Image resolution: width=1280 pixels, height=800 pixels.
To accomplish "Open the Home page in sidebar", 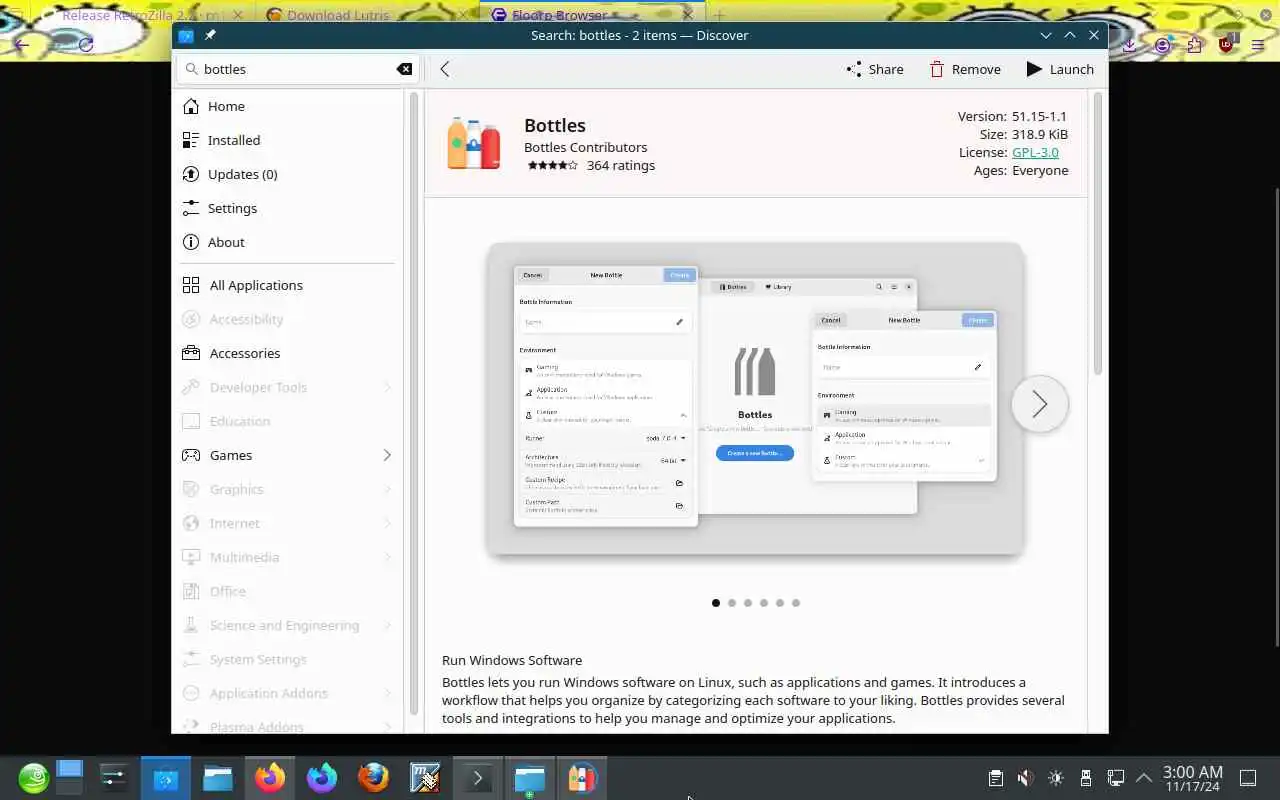I will 288,106.
